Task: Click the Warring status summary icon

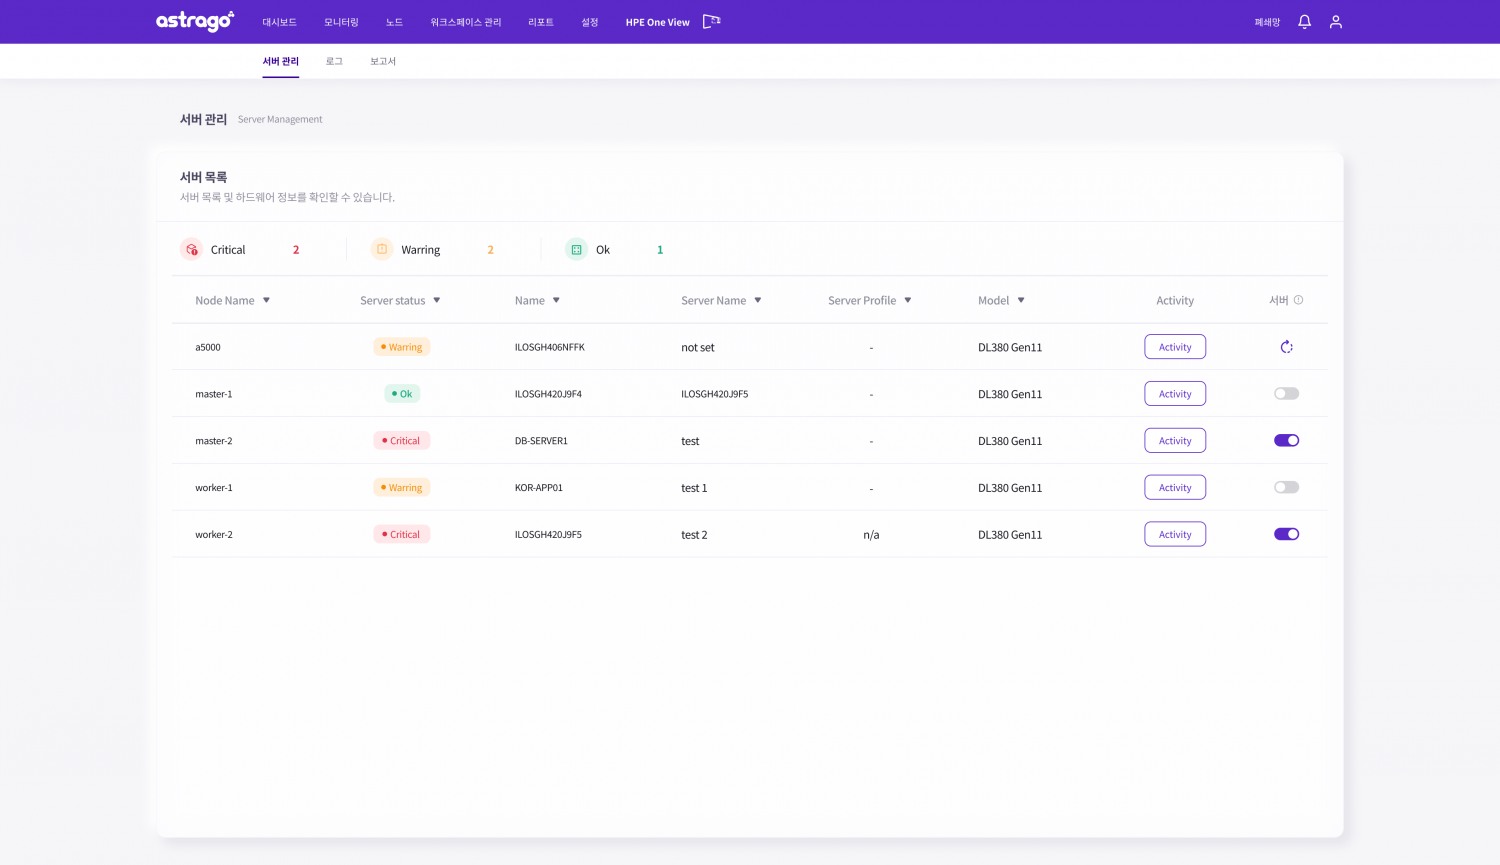Action: pyautogui.click(x=382, y=250)
